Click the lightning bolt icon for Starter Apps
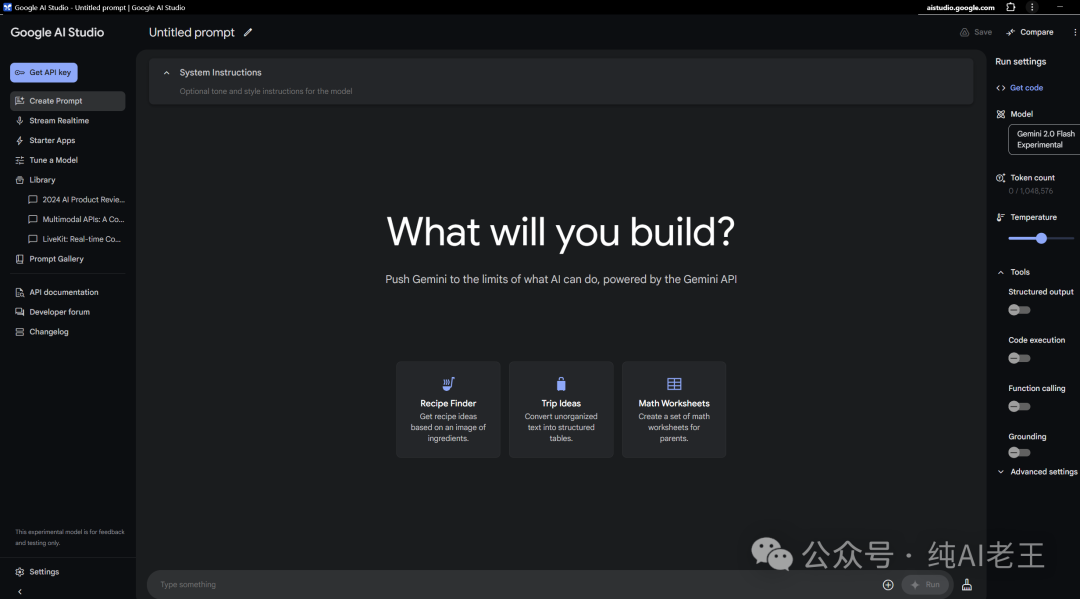1080x599 pixels. pos(19,140)
